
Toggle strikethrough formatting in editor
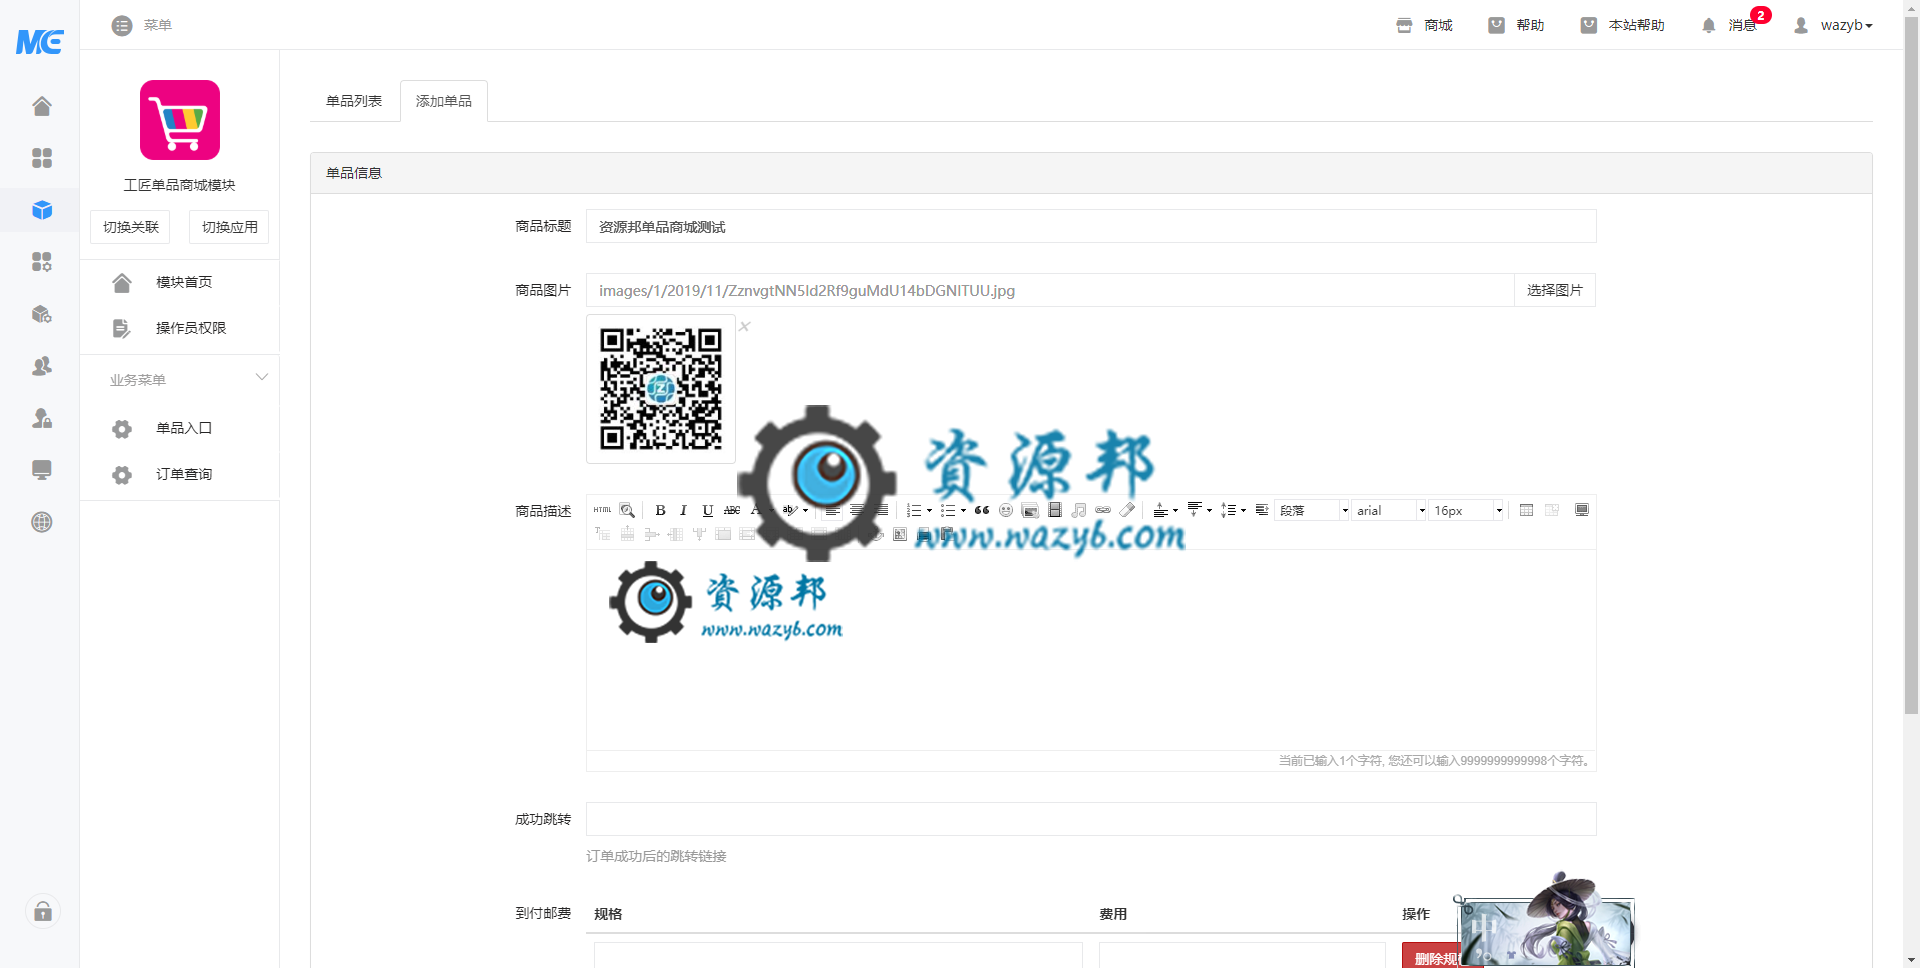pos(731,510)
